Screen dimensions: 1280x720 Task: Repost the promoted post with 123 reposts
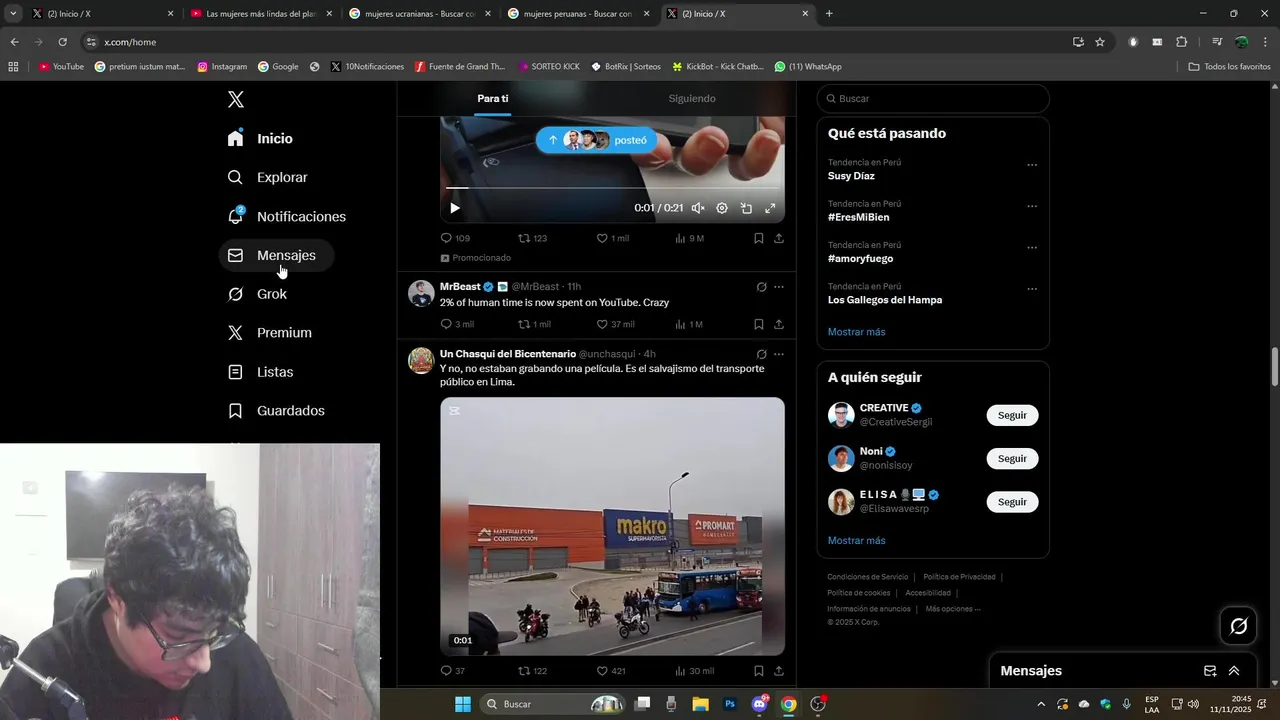(532, 238)
